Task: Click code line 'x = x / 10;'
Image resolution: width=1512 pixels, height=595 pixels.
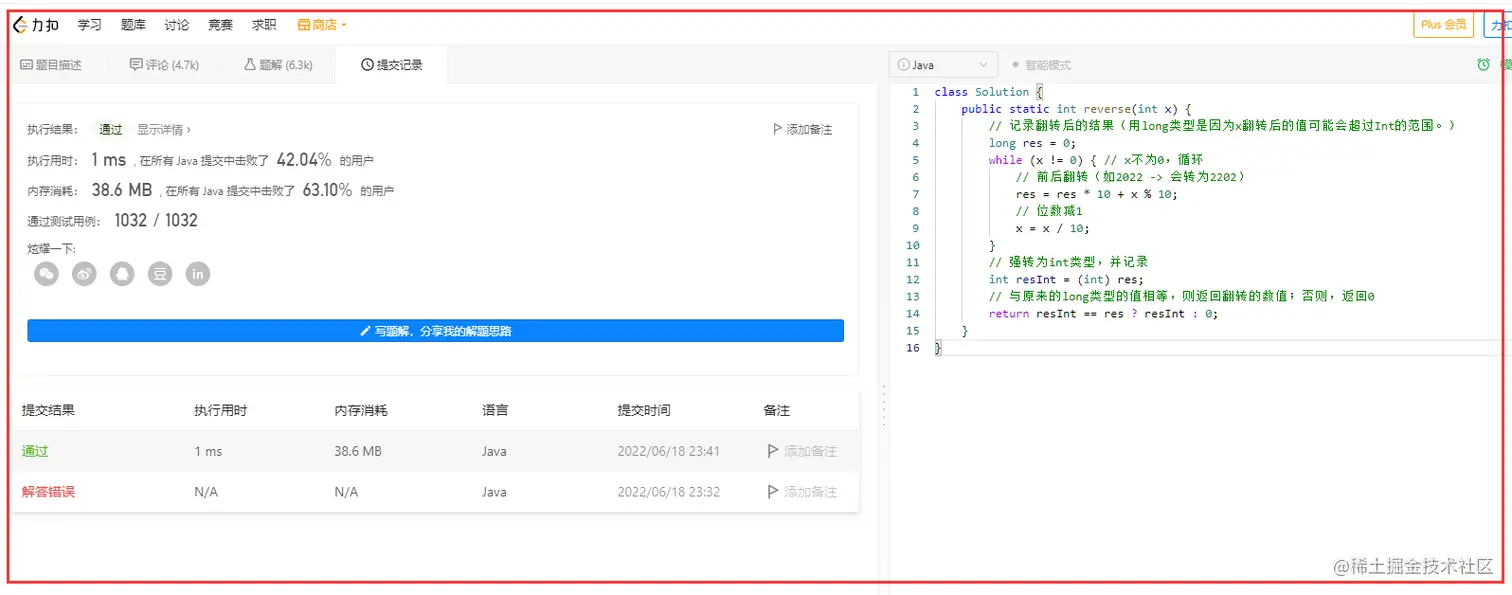Action: click(x=1052, y=228)
